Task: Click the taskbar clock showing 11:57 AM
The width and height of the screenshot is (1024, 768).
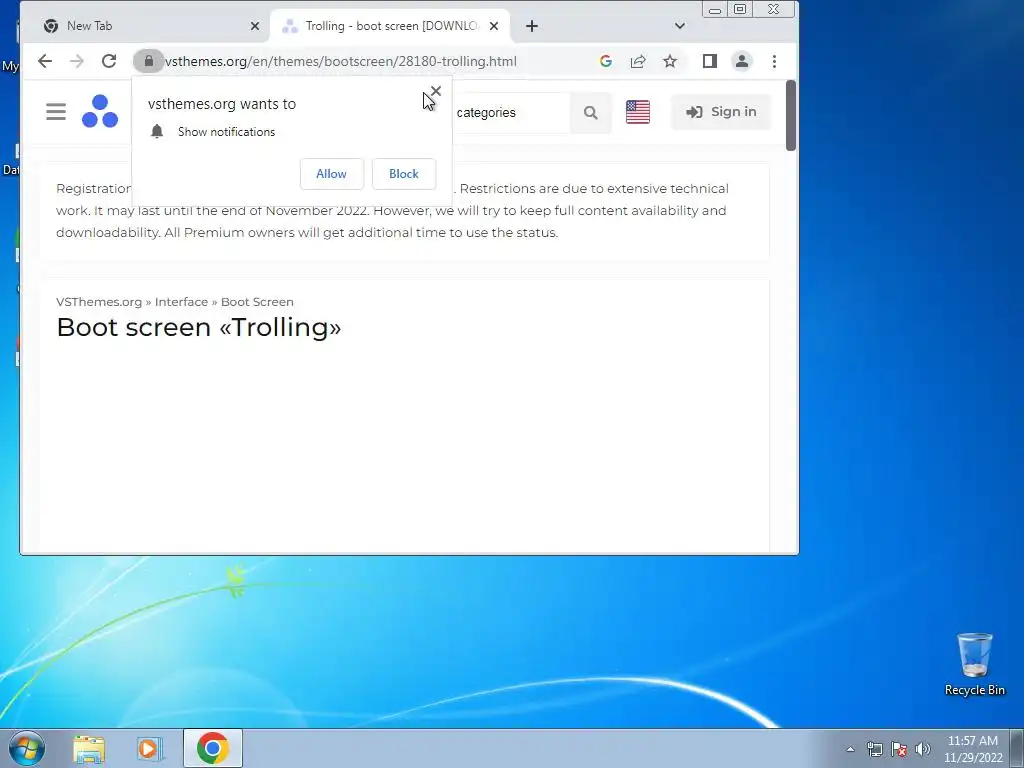Action: coord(972,748)
